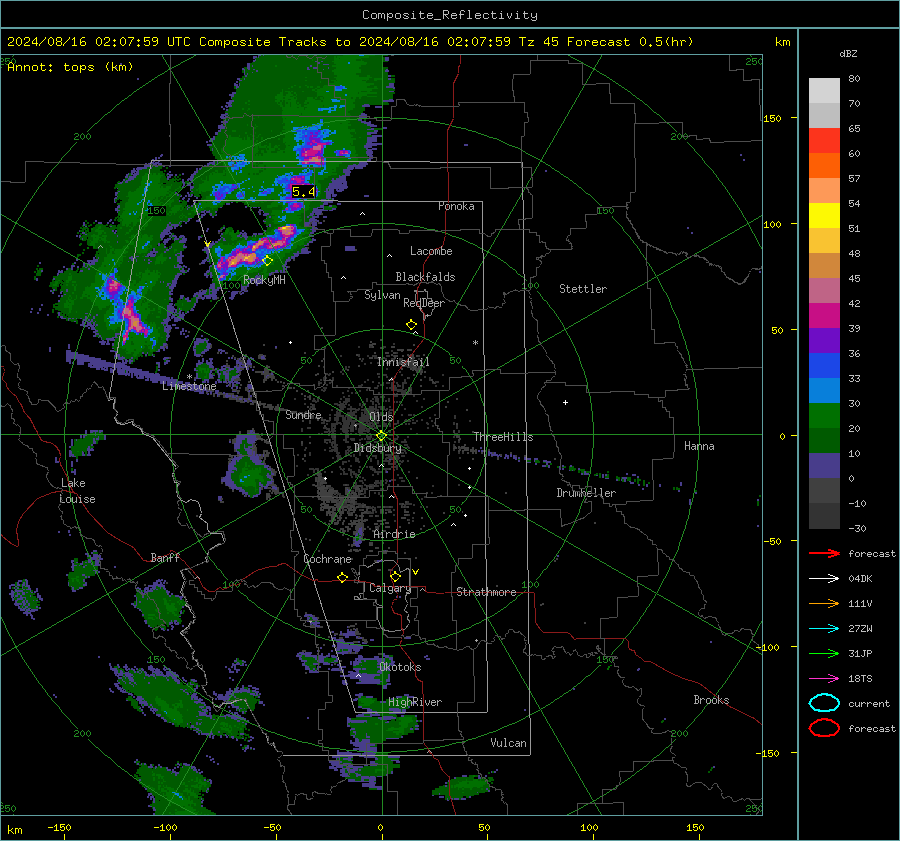The width and height of the screenshot is (900, 841).
Task: Click the orange 111V arrow icon
Action: coord(824,603)
